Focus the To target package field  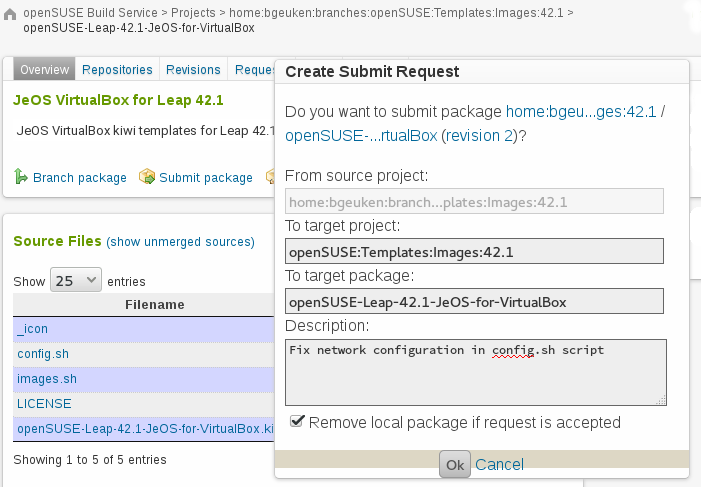tap(475, 301)
